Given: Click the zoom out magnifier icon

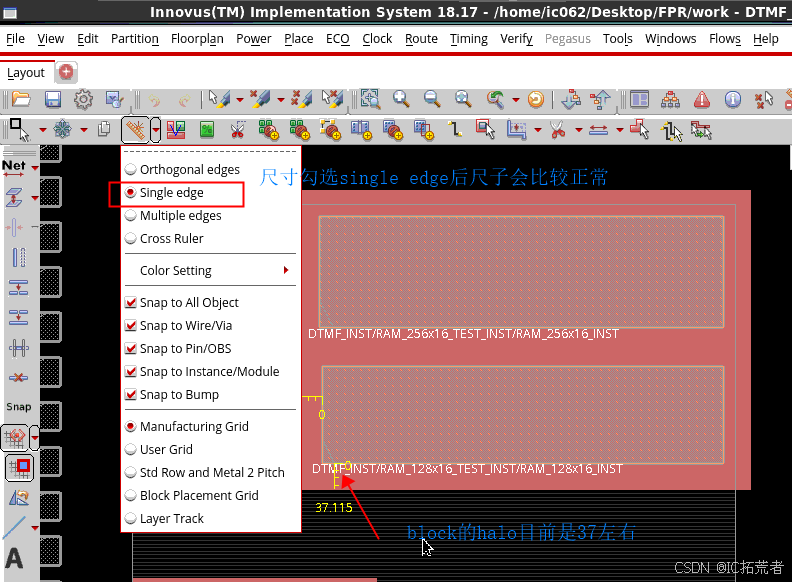Looking at the screenshot, I should tap(432, 99).
